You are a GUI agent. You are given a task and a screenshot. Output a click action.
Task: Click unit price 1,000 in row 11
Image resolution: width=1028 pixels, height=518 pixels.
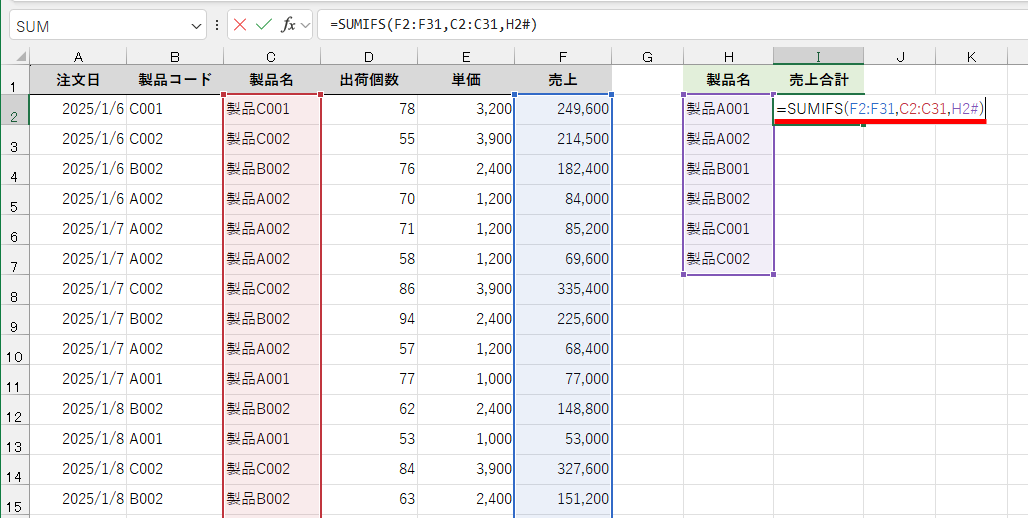point(465,380)
